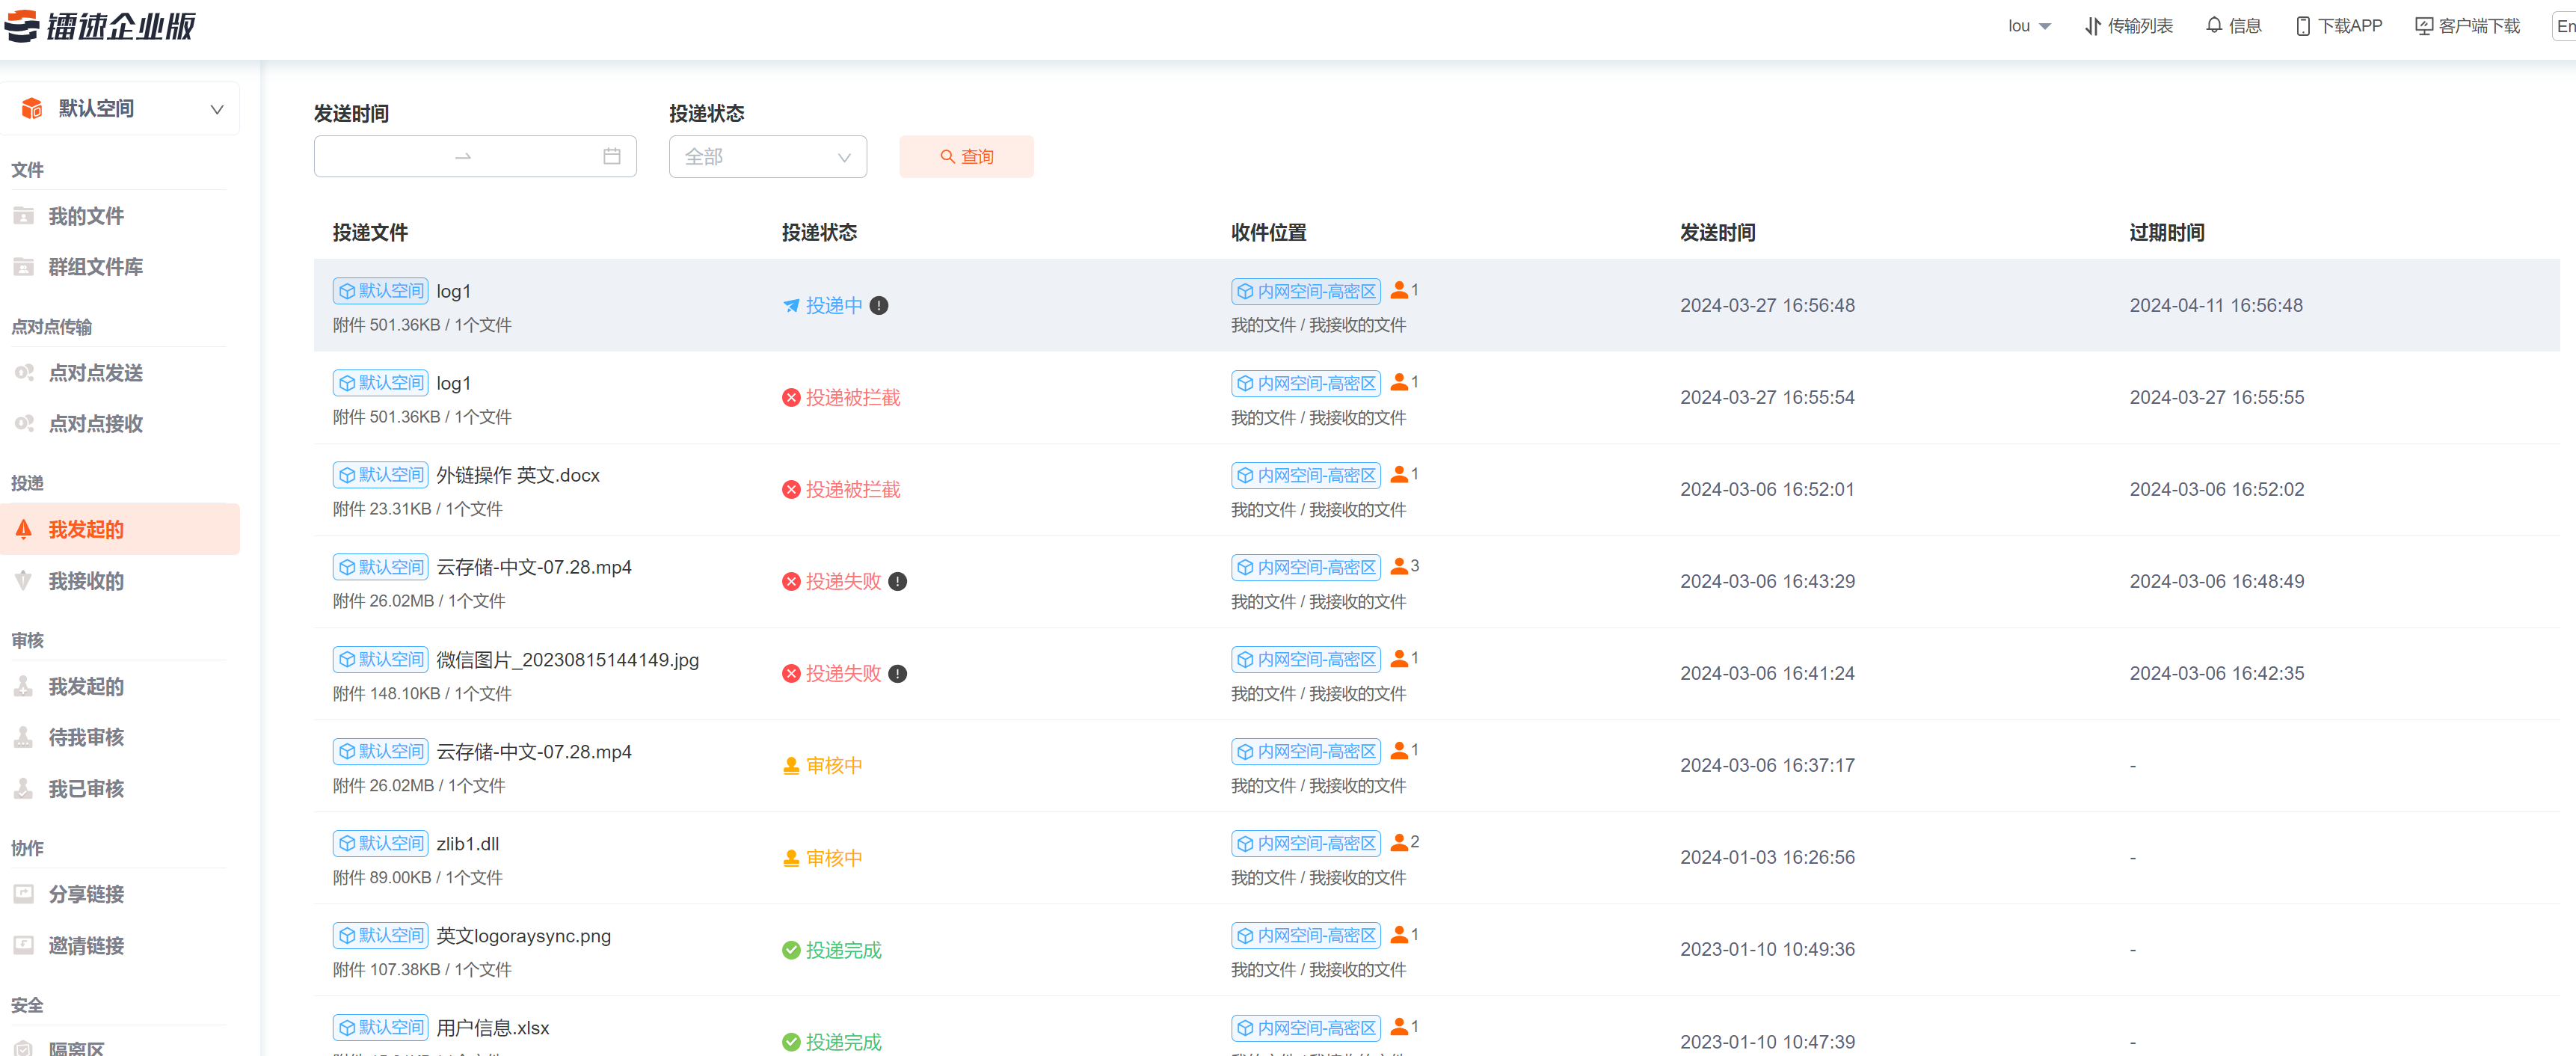The image size is (2576, 1056).
Task: Go to 点对点发送 in the sidebar
Action: 96,373
